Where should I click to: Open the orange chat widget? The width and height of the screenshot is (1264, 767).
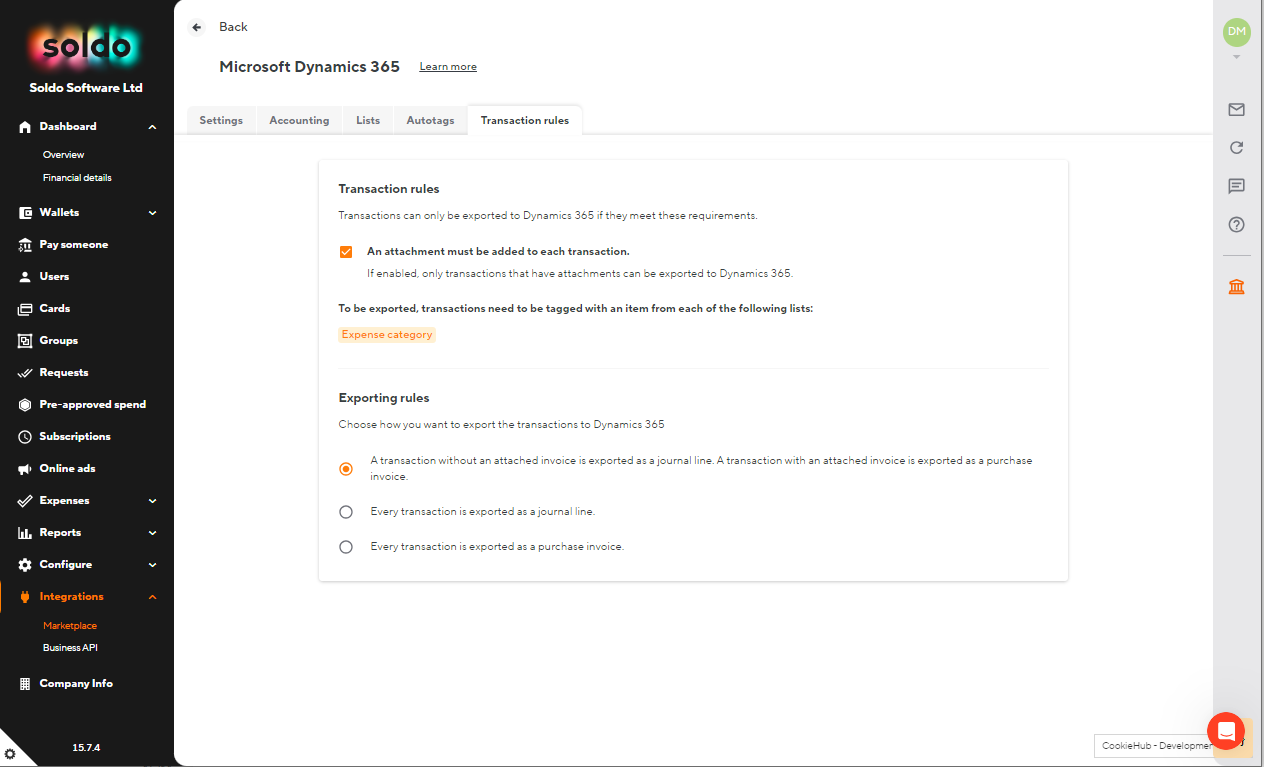[1226, 731]
